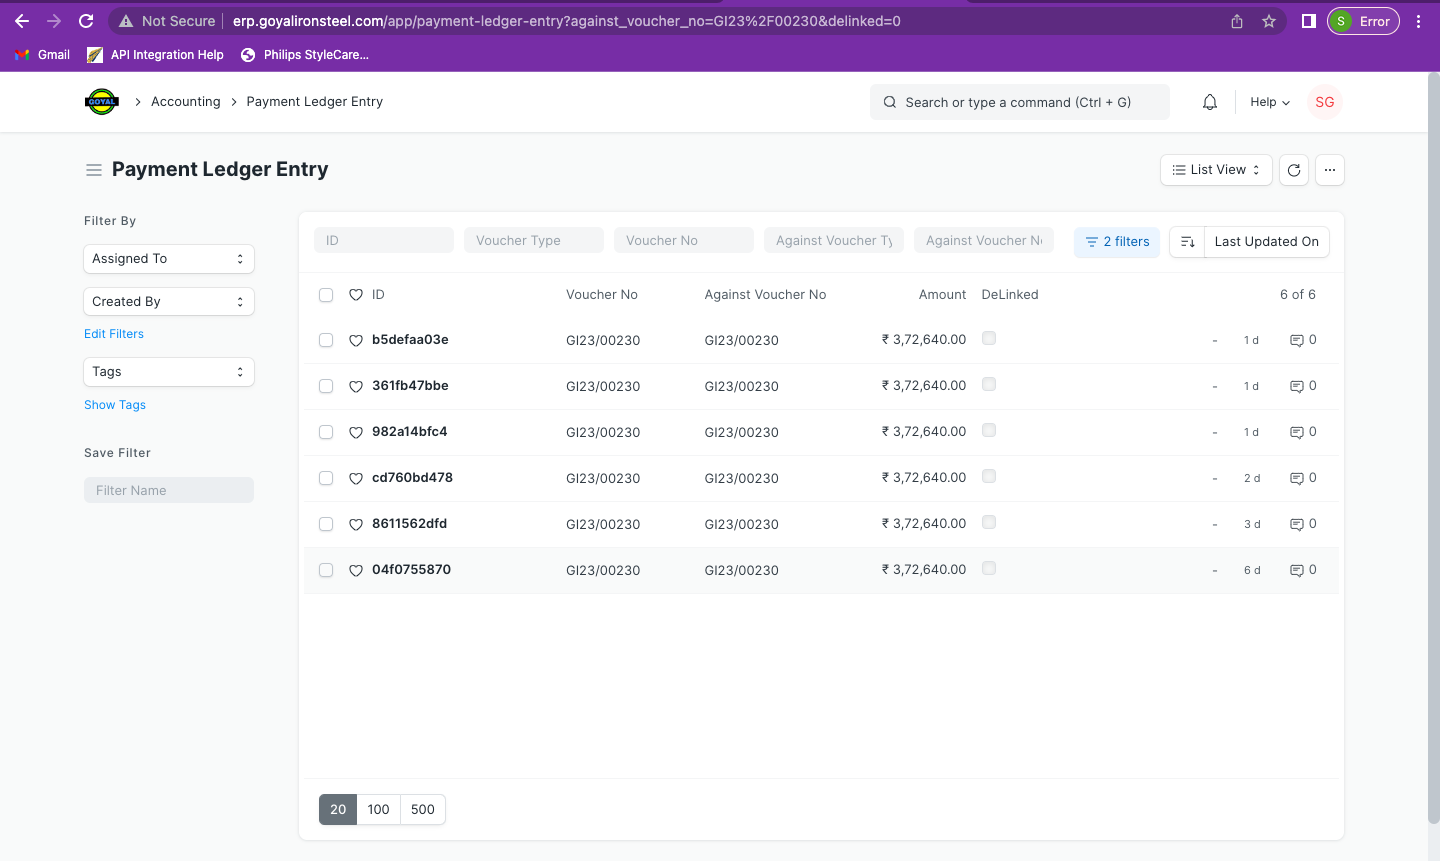
Task: Check the row for entry 361fb47bbe
Action: pos(325,386)
